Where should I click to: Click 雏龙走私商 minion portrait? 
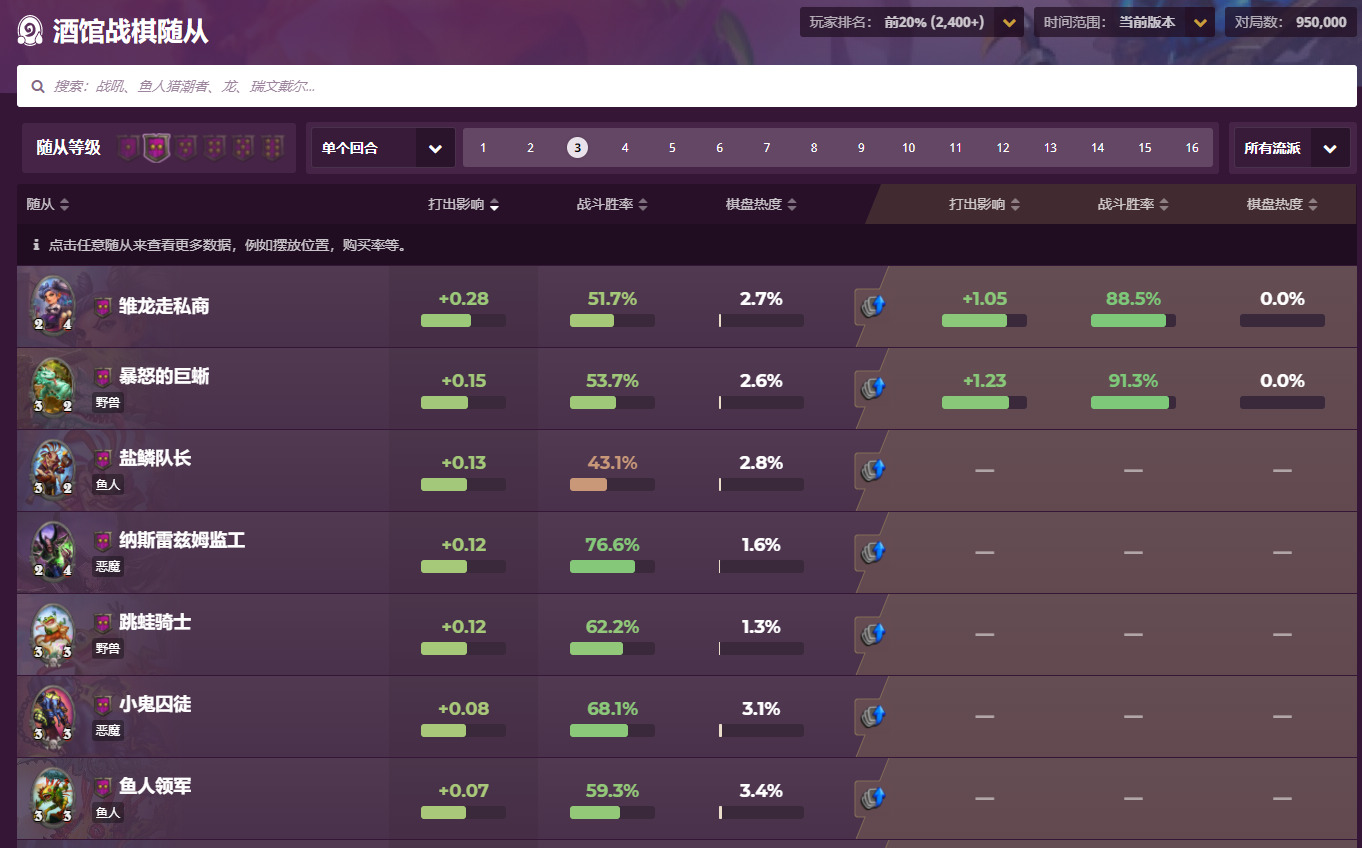[x=53, y=305]
